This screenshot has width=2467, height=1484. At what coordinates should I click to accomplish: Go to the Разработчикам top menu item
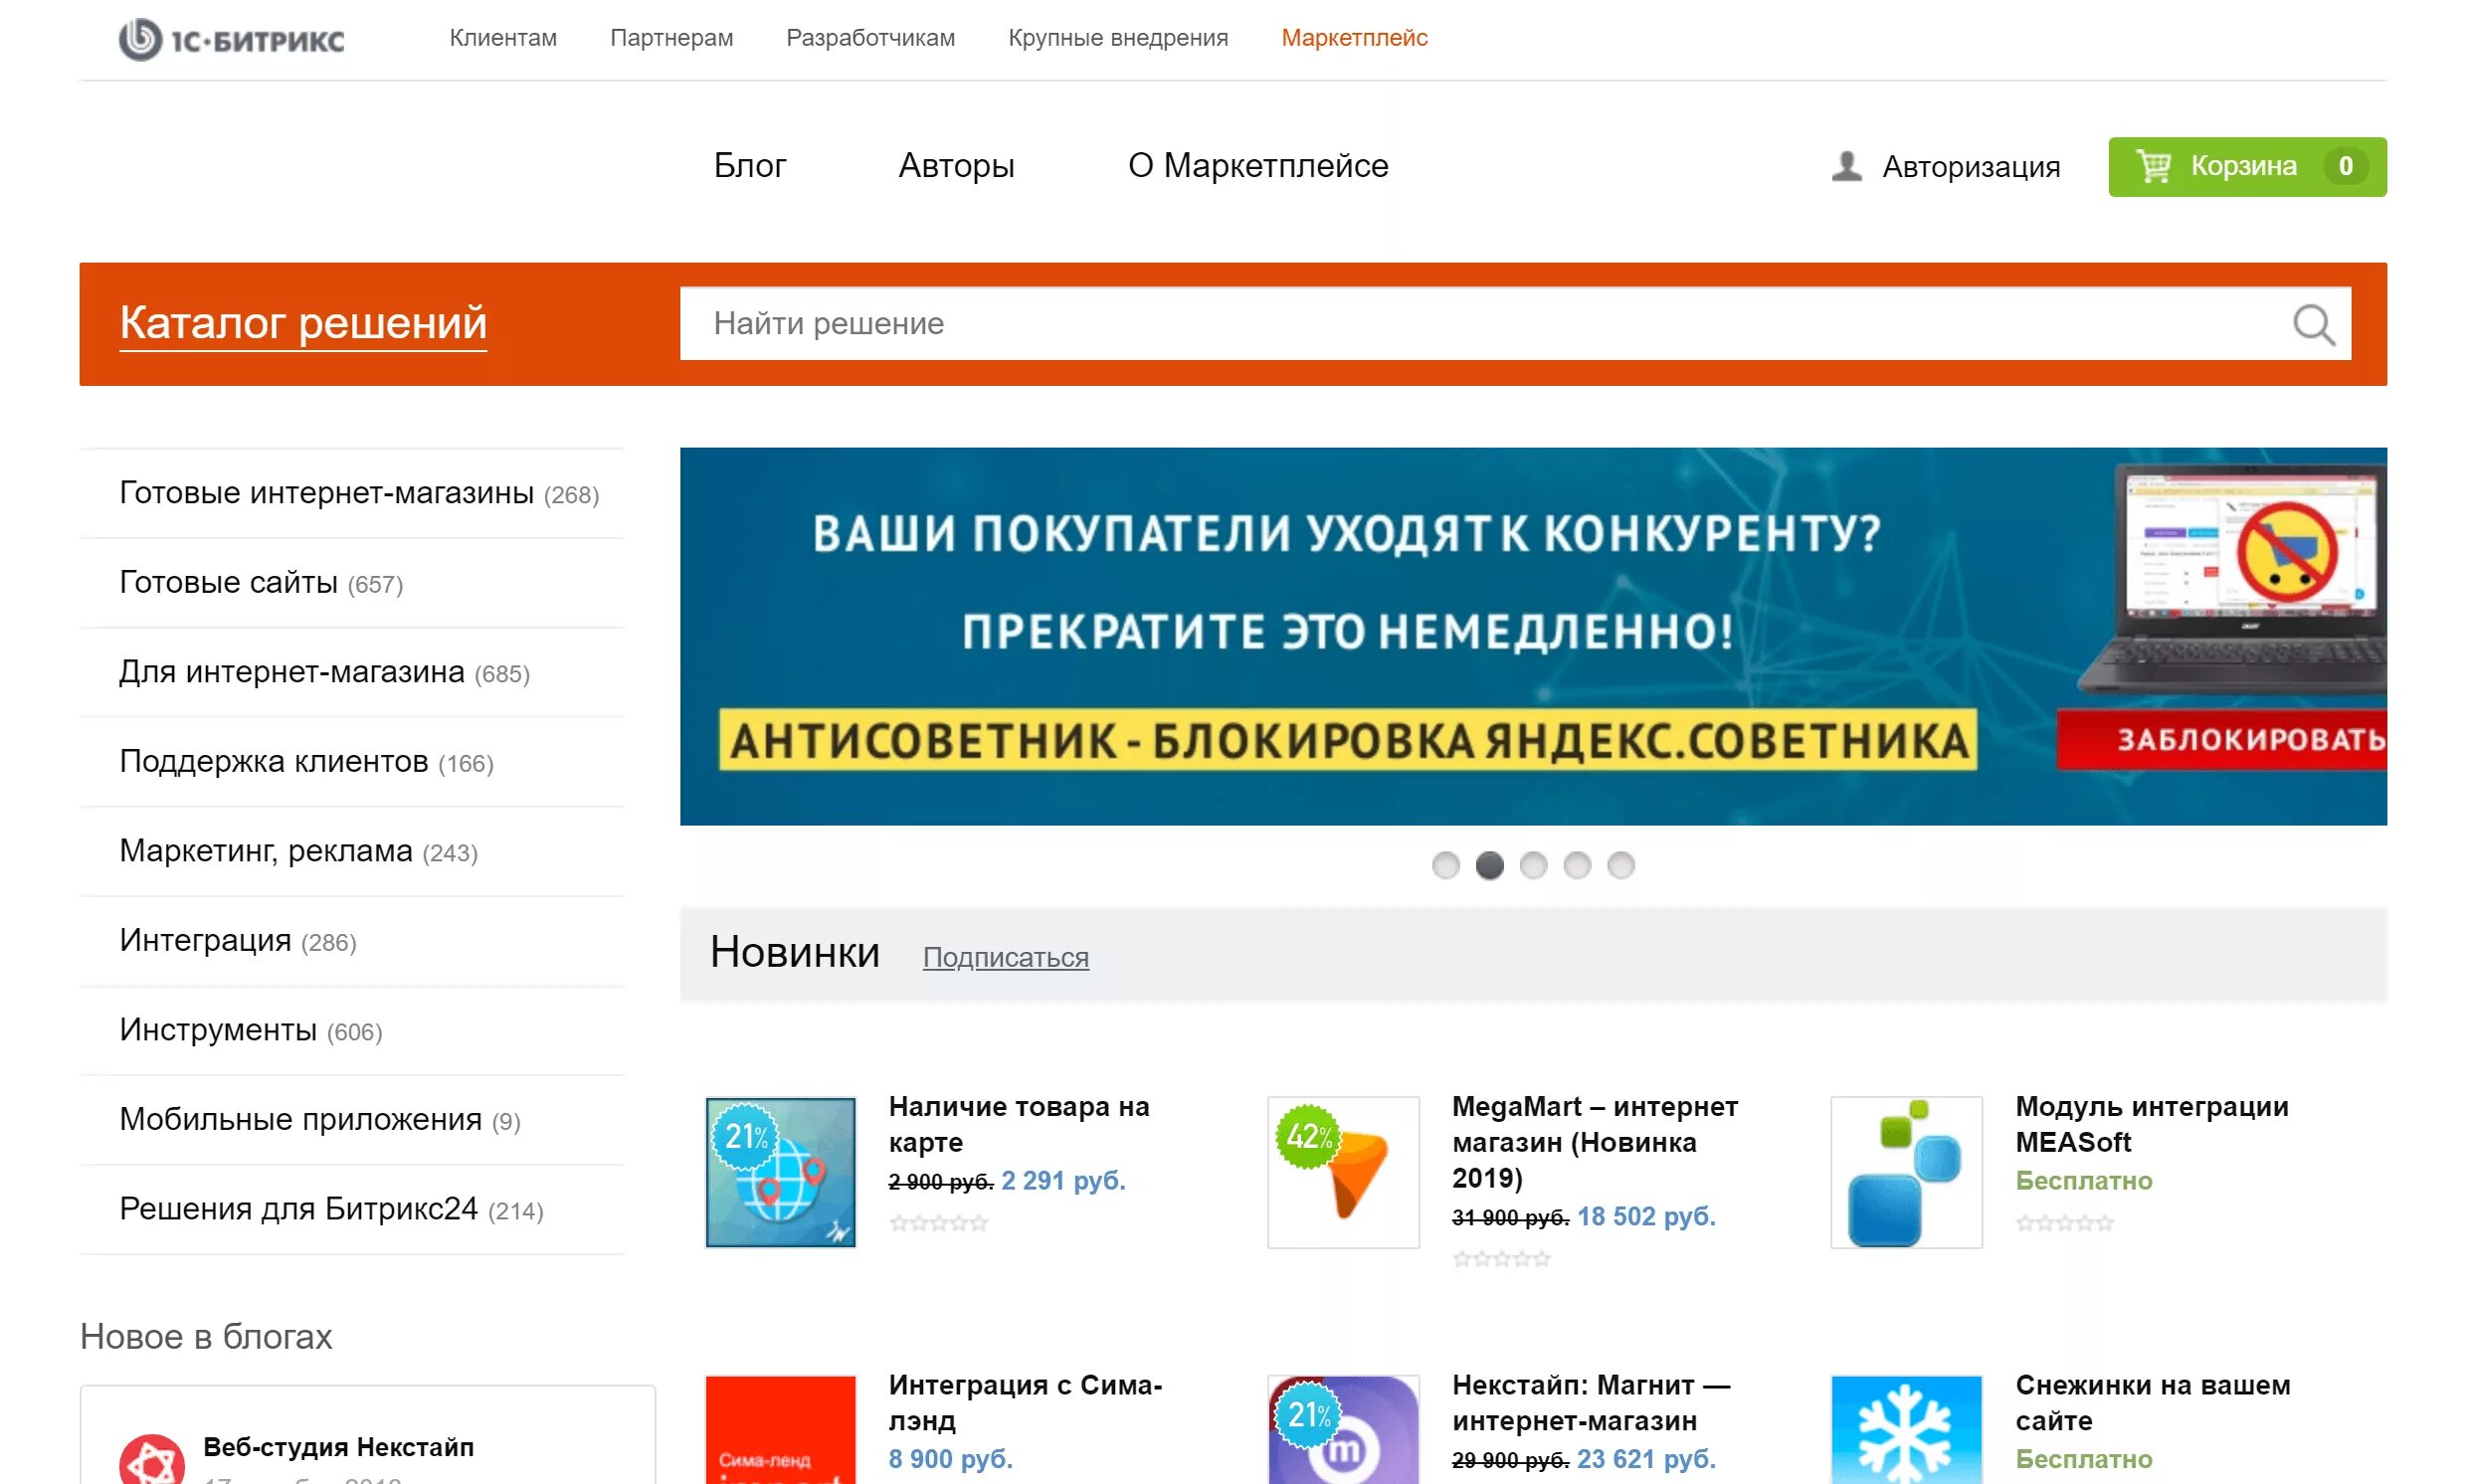[x=870, y=38]
